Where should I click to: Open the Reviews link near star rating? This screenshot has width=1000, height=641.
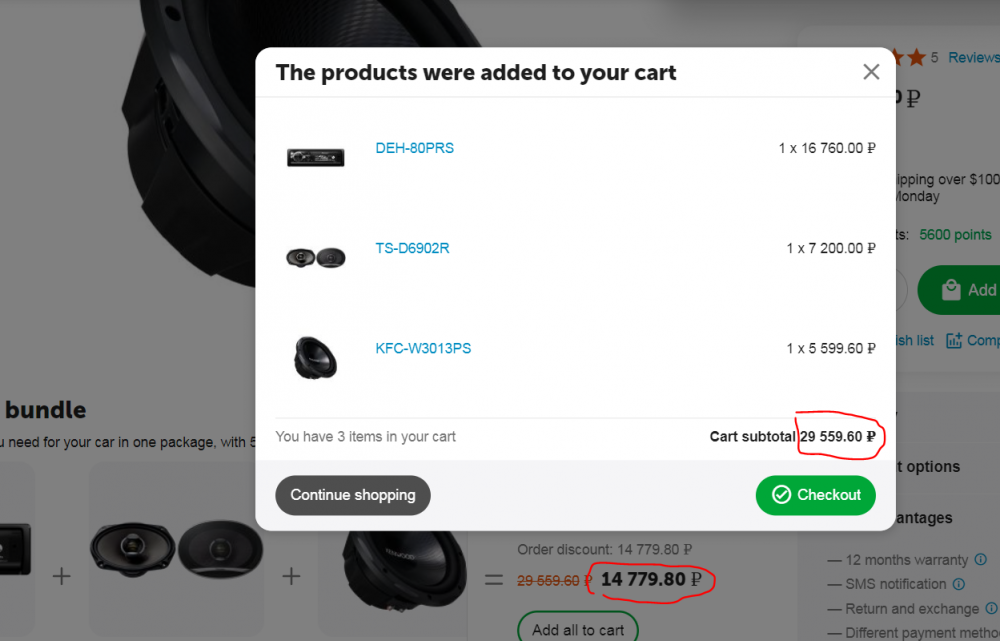click(x=973, y=58)
